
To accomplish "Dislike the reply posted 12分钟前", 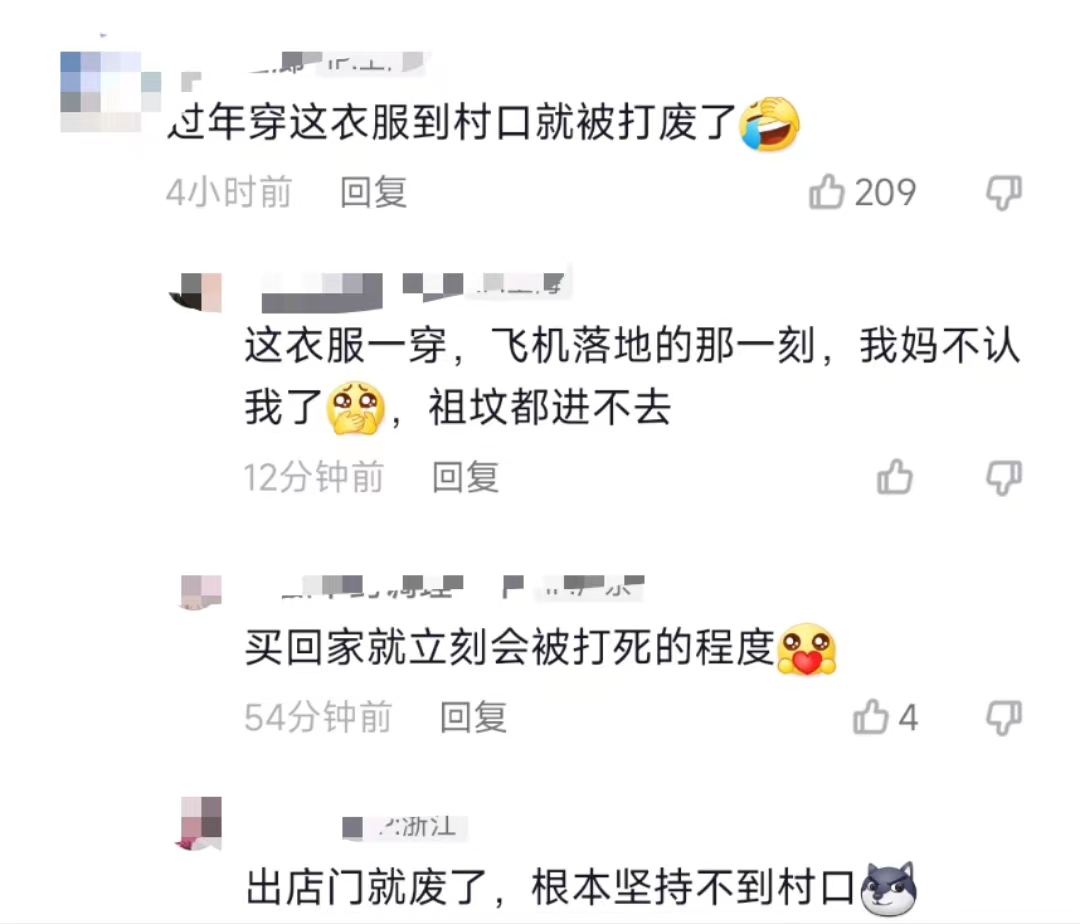I will tap(1004, 479).
